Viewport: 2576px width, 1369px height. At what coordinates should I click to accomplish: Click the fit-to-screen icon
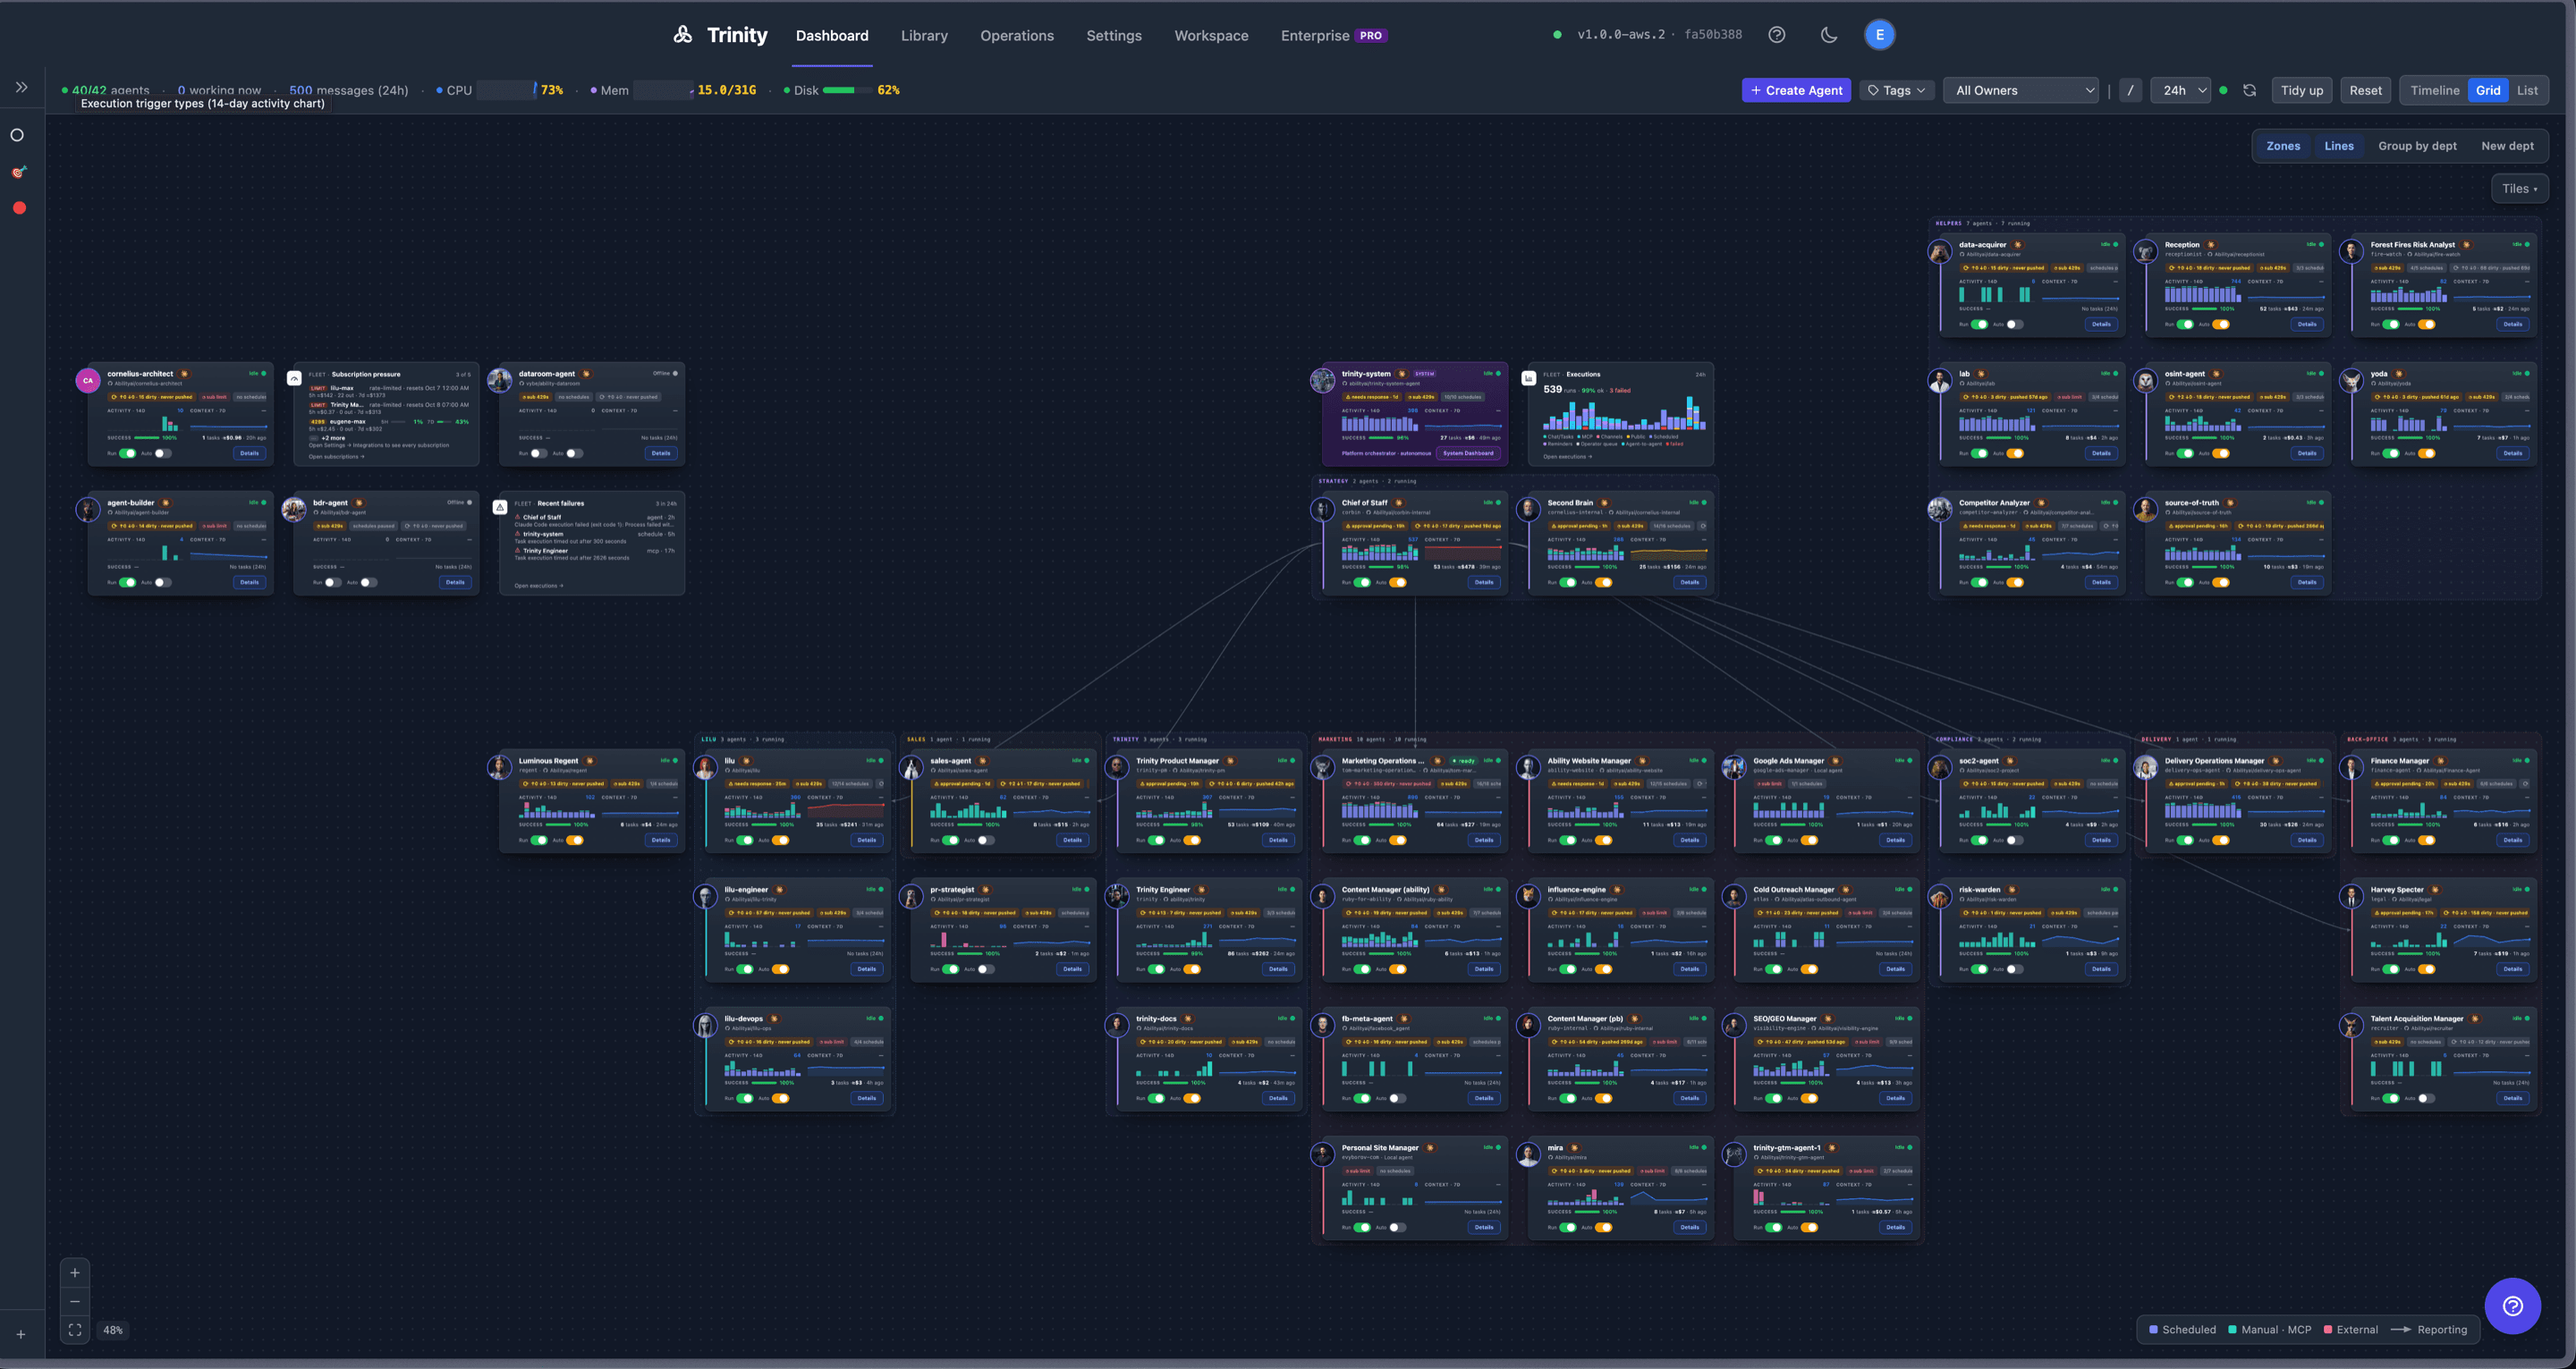coord(75,1330)
